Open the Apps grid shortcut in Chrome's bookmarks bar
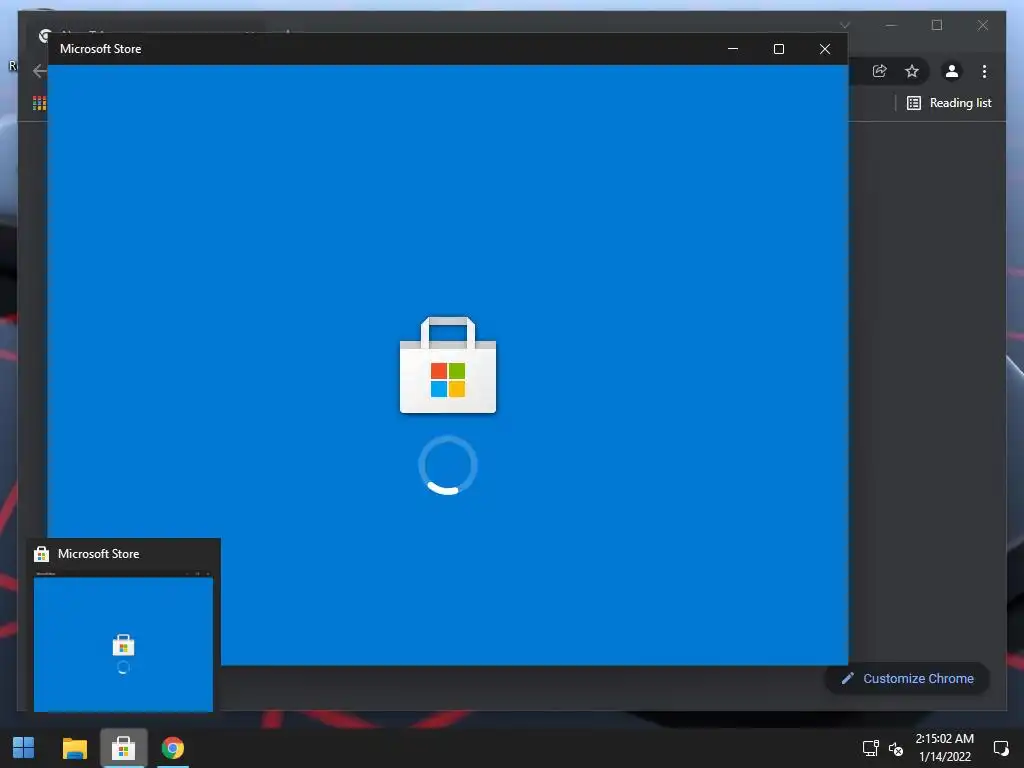1024x768 pixels. tap(39, 103)
